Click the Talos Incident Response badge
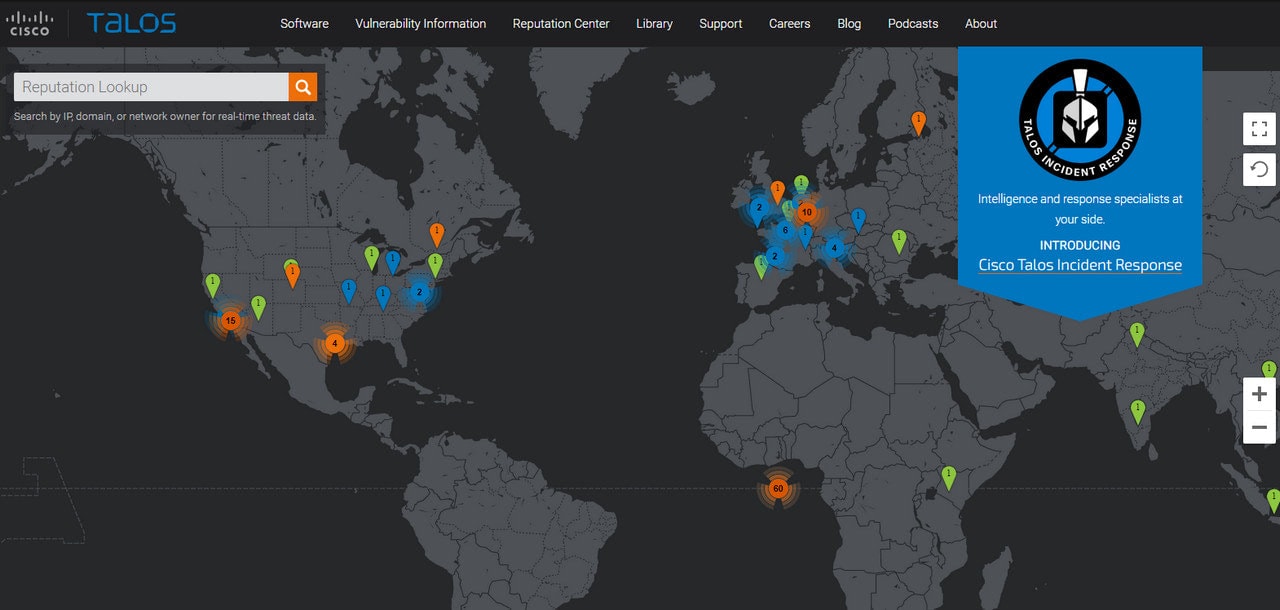 point(1080,120)
